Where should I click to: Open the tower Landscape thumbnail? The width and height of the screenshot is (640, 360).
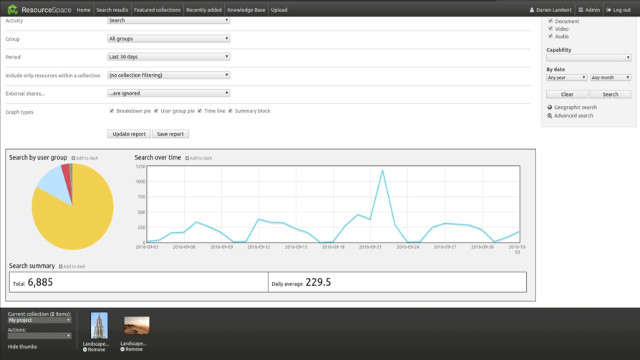[99, 325]
